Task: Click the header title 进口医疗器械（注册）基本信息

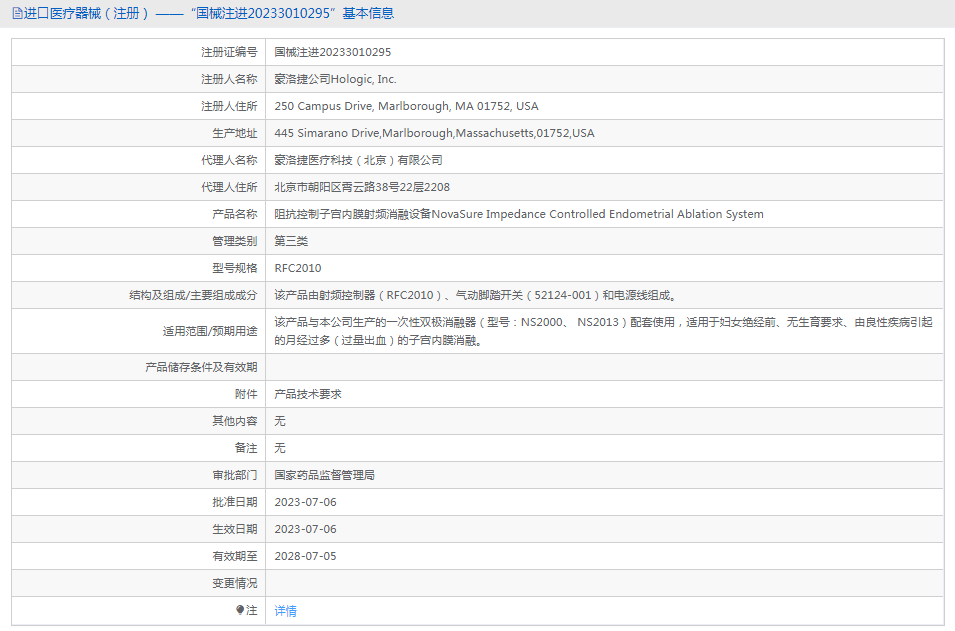Action: point(209,13)
